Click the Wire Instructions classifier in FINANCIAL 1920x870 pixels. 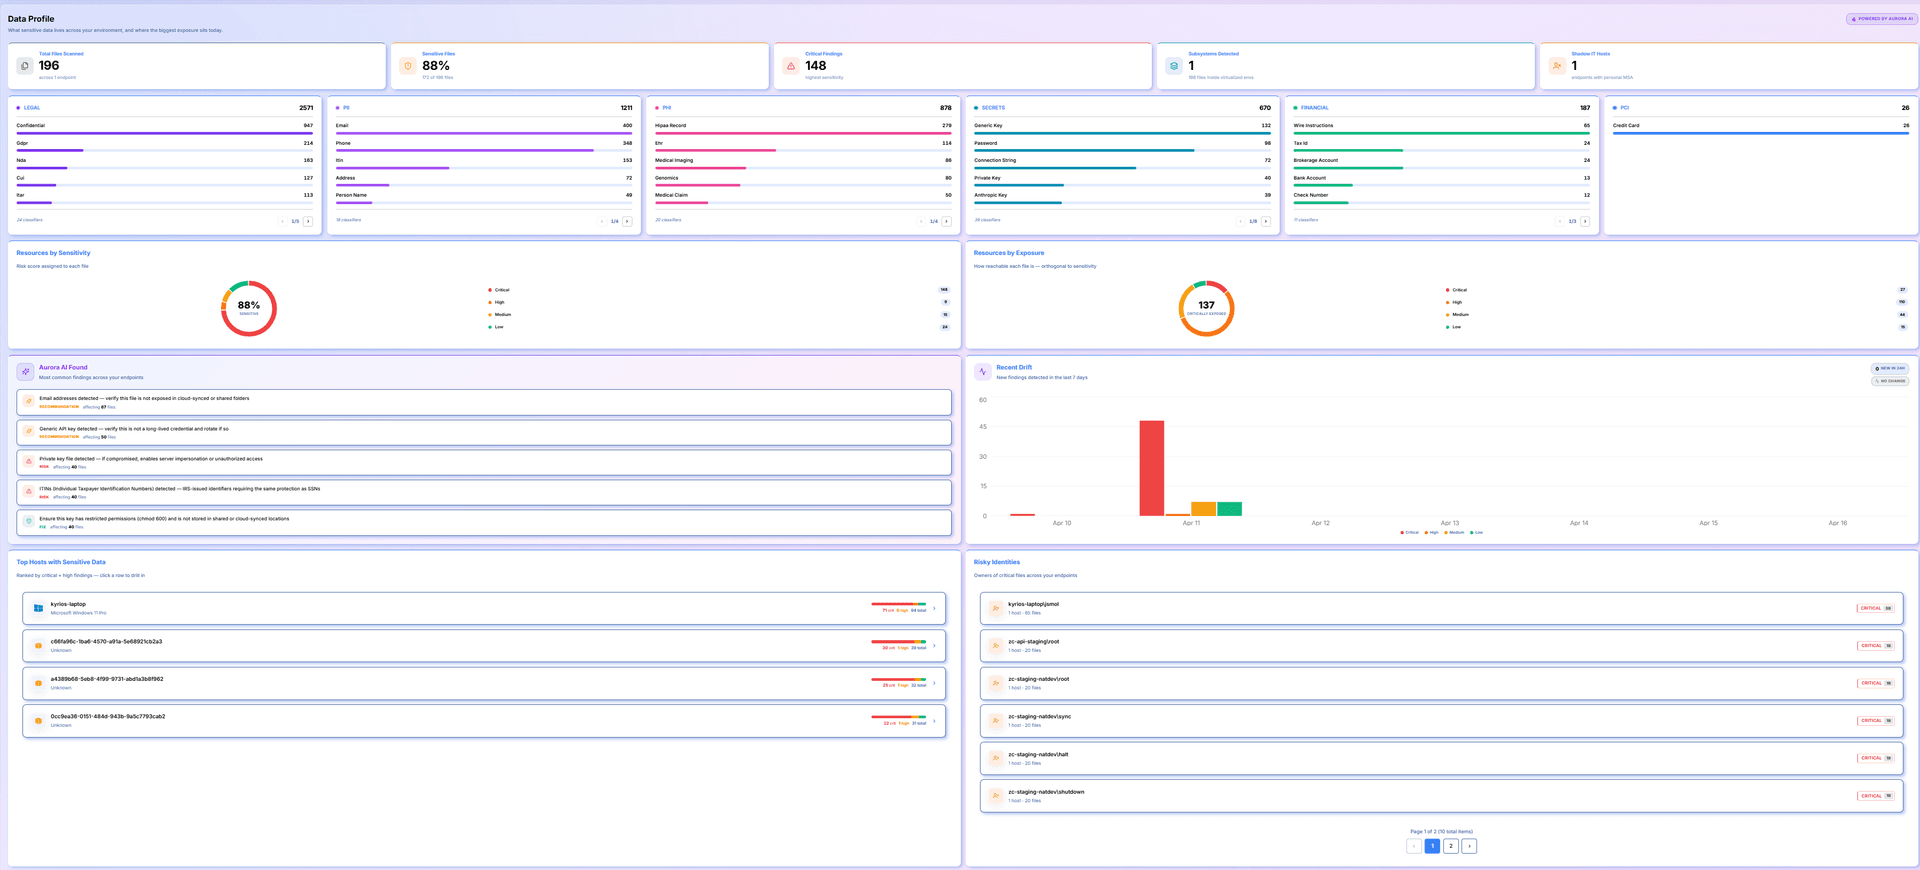tap(1441, 129)
